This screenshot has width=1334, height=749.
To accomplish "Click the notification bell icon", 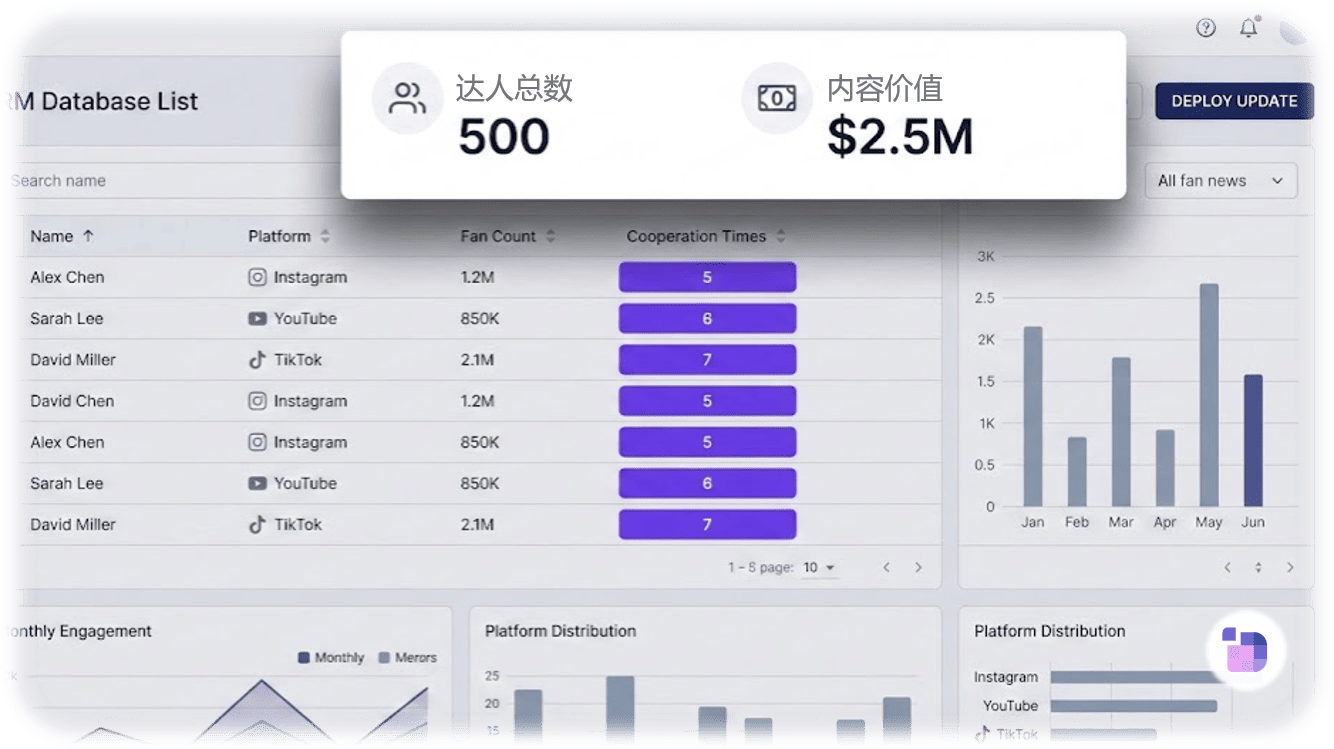I will point(1249,28).
